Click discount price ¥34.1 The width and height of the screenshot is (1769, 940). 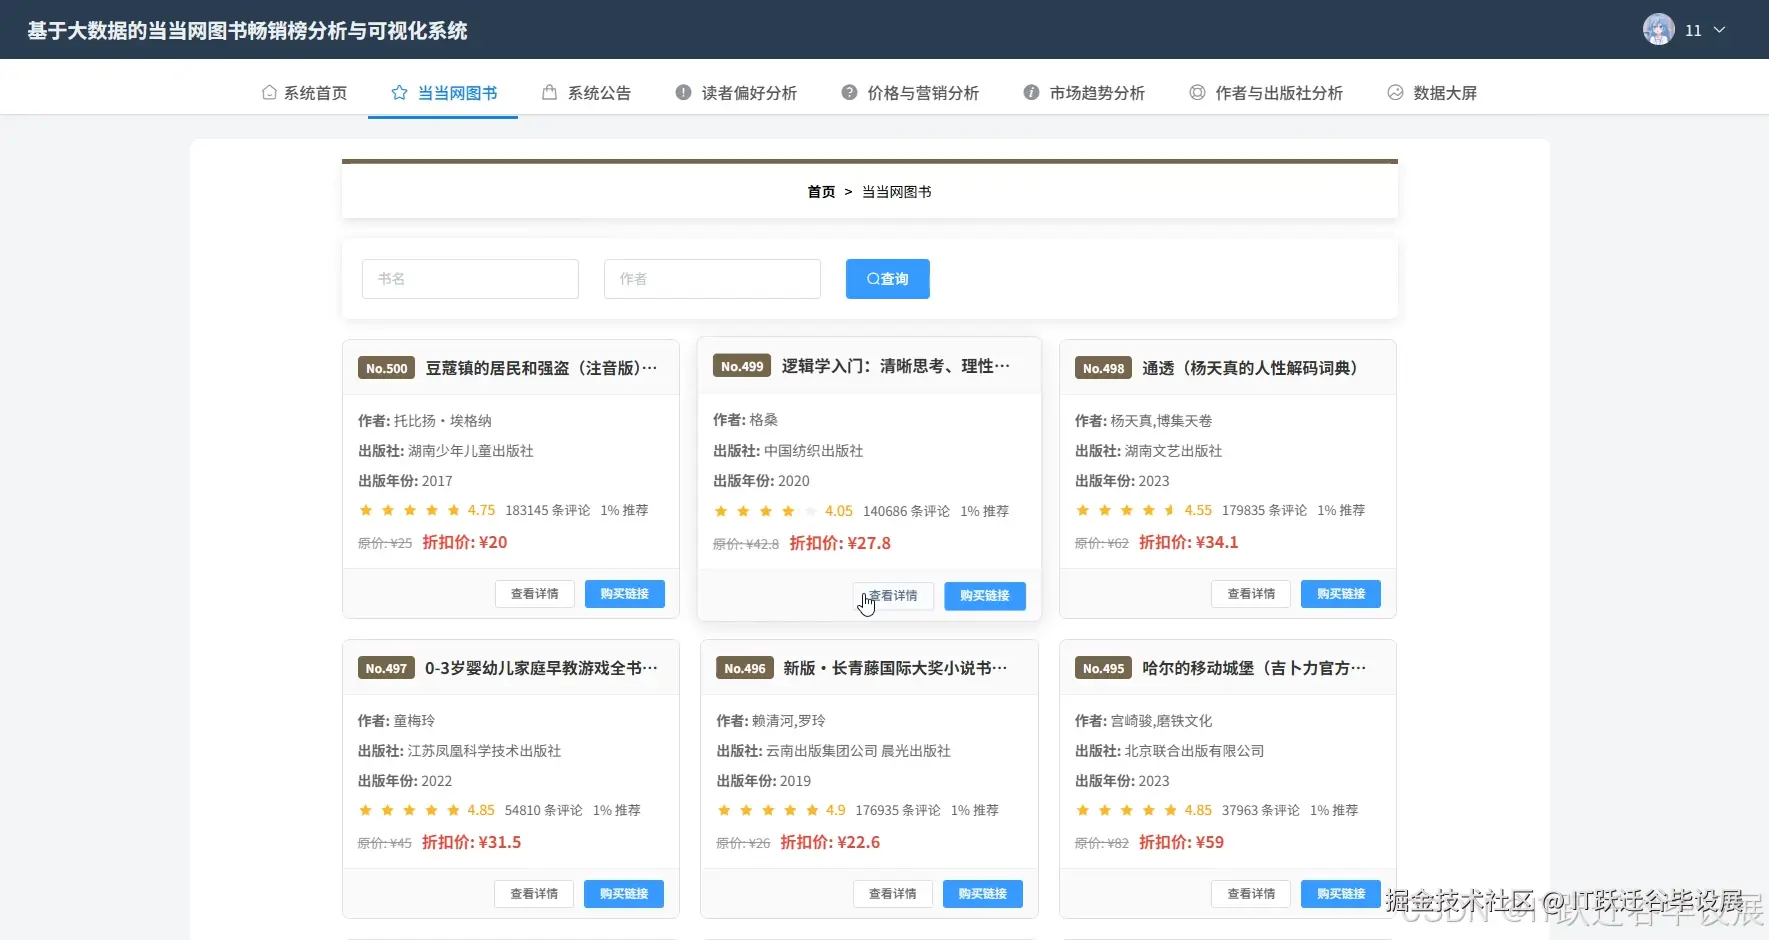coord(1189,542)
